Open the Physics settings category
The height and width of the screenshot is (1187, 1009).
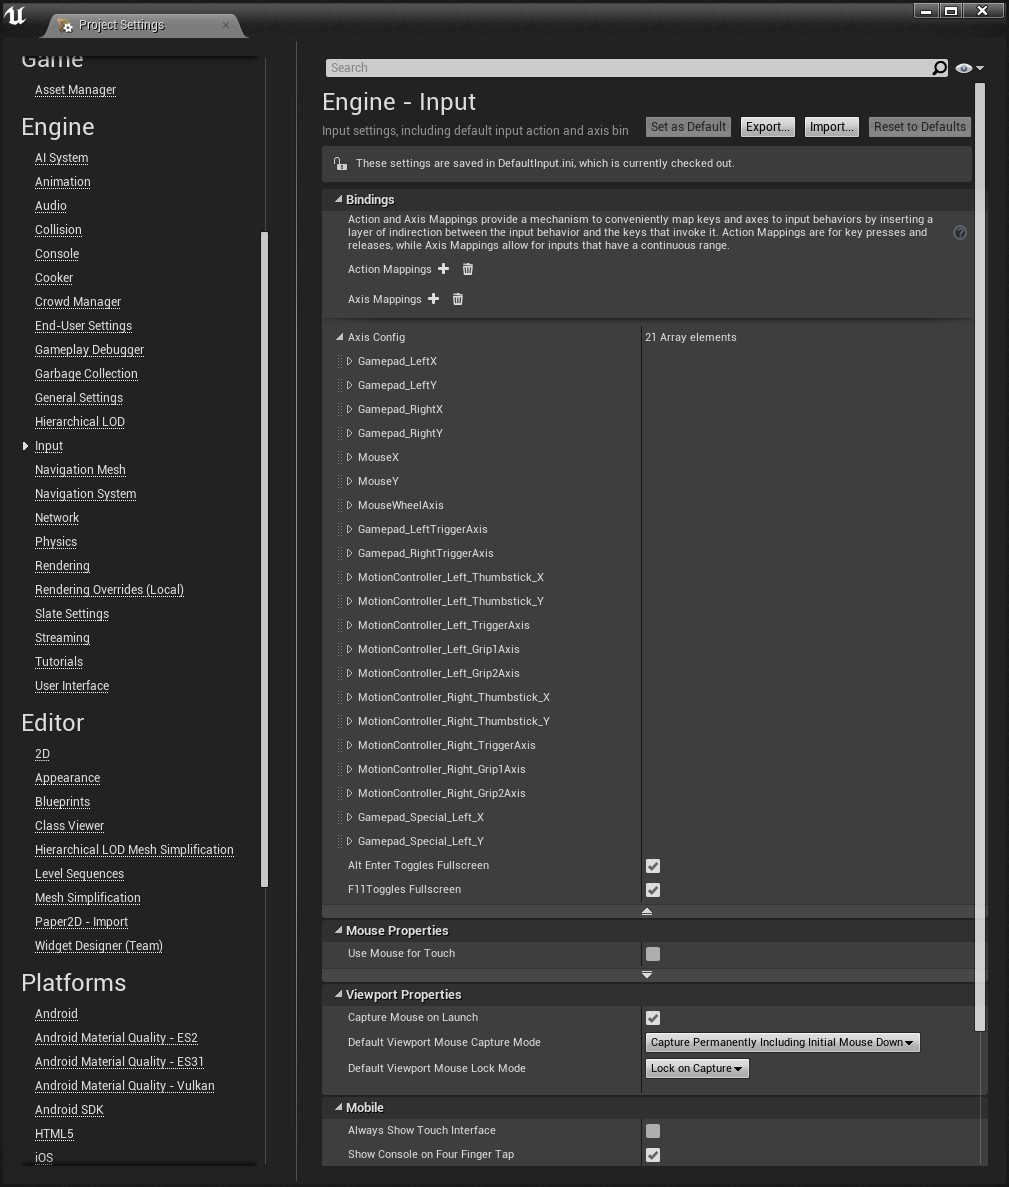pos(56,542)
